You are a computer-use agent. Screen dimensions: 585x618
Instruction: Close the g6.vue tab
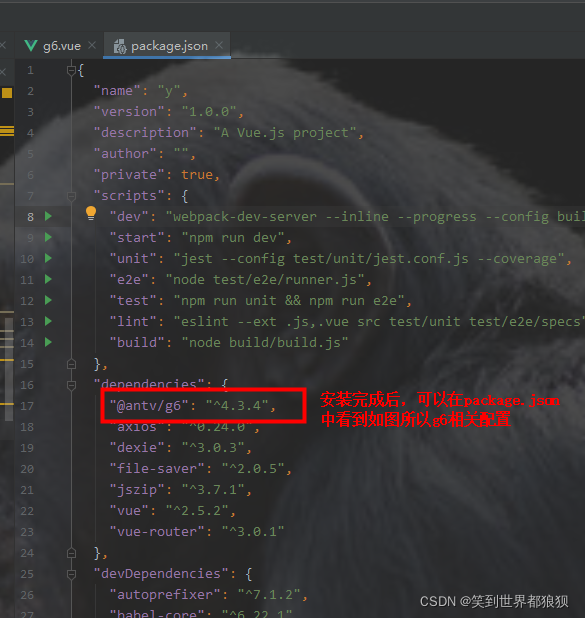point(92,45)
